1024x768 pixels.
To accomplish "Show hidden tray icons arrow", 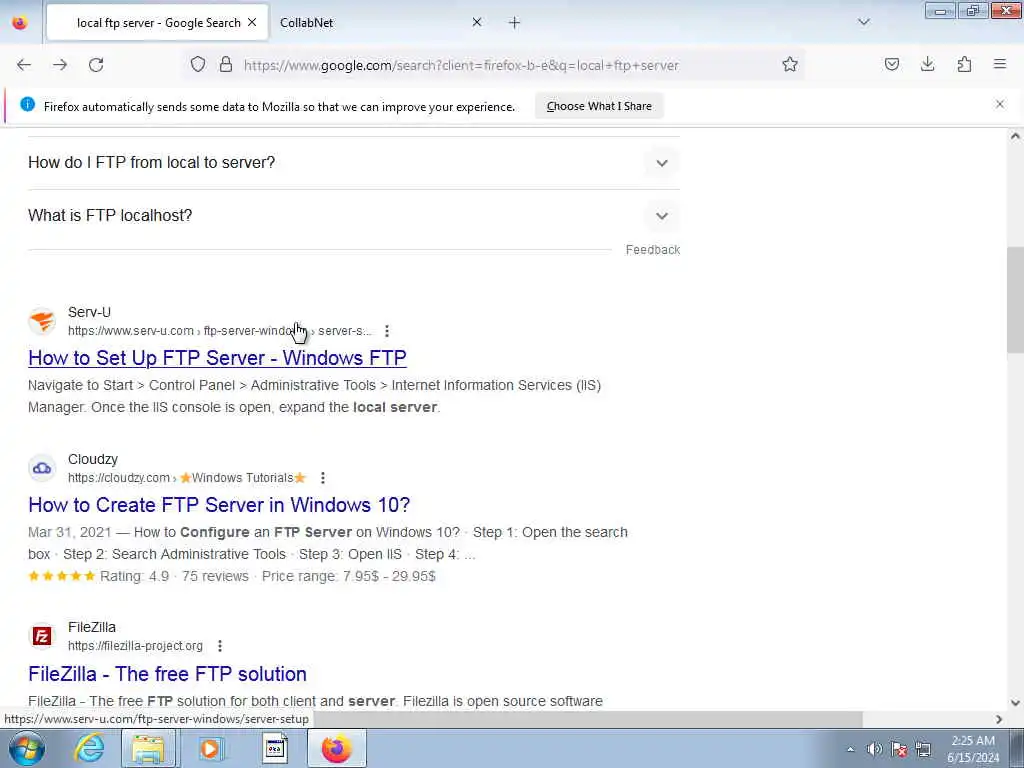I will (850, 749).
